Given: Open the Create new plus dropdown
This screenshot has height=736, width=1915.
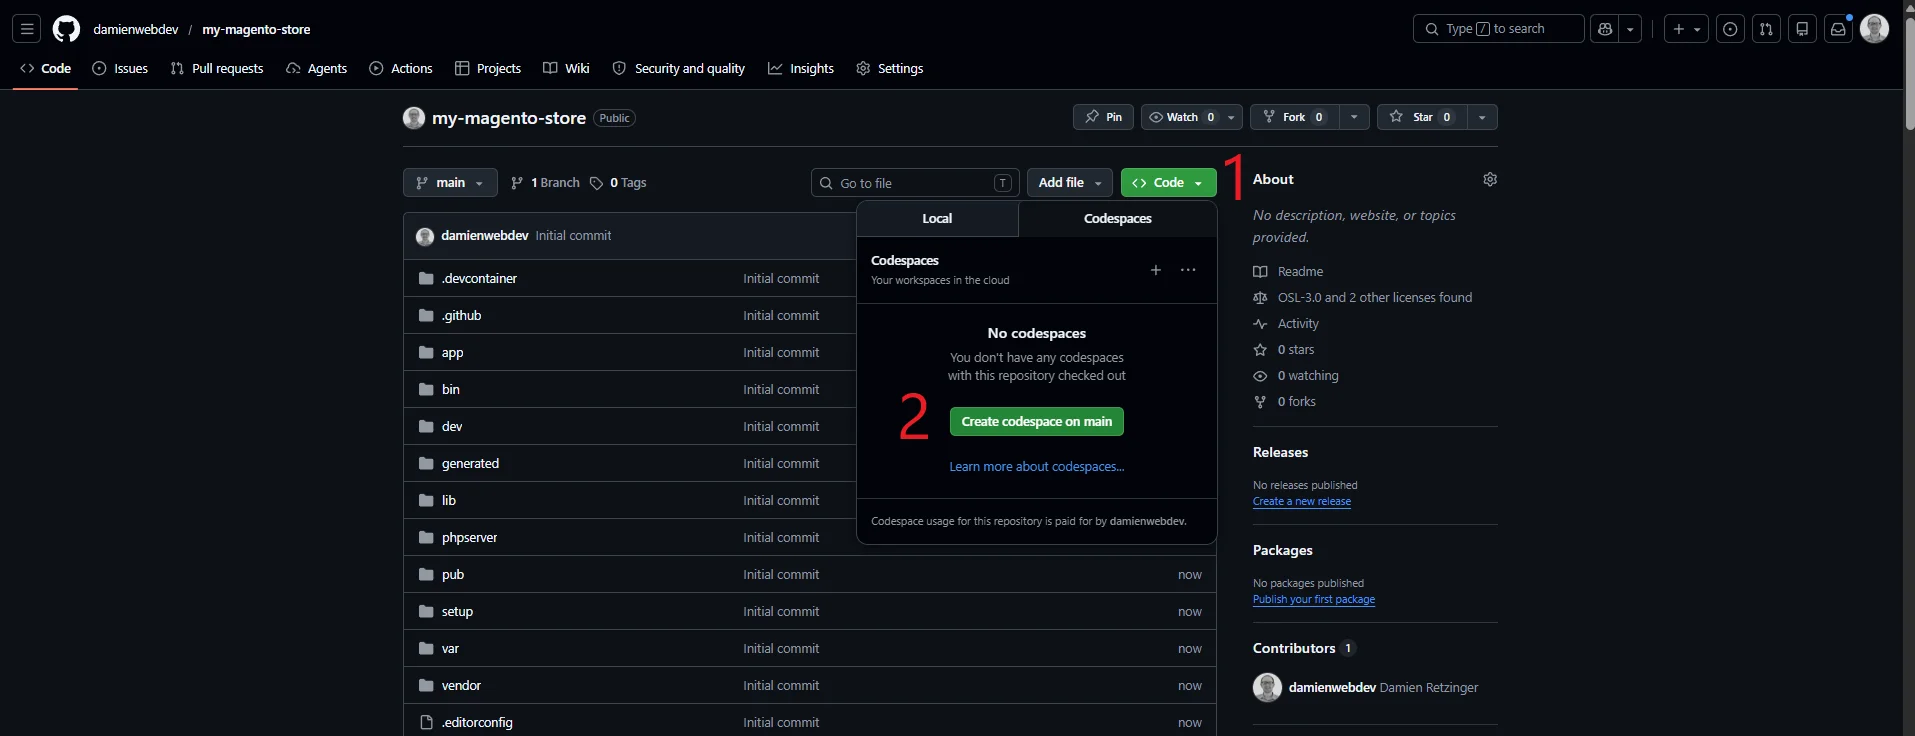Looking at the screenshot, I should pyautogui.click(x=1686, y=29).
